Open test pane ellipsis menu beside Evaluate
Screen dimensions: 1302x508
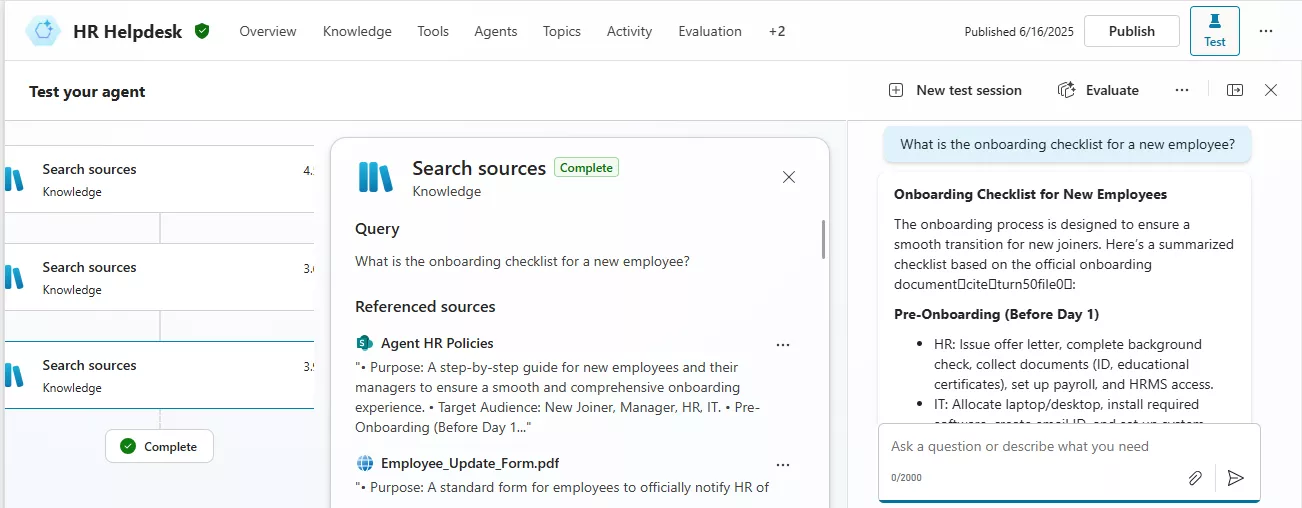point(1182,90)
